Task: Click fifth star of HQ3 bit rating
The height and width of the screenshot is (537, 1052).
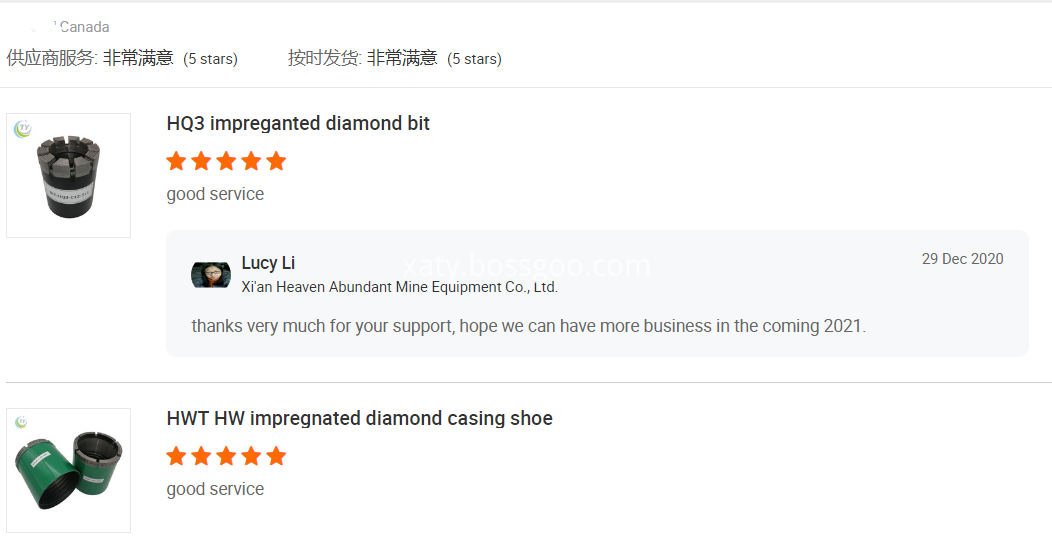Action: click(276, 161)
